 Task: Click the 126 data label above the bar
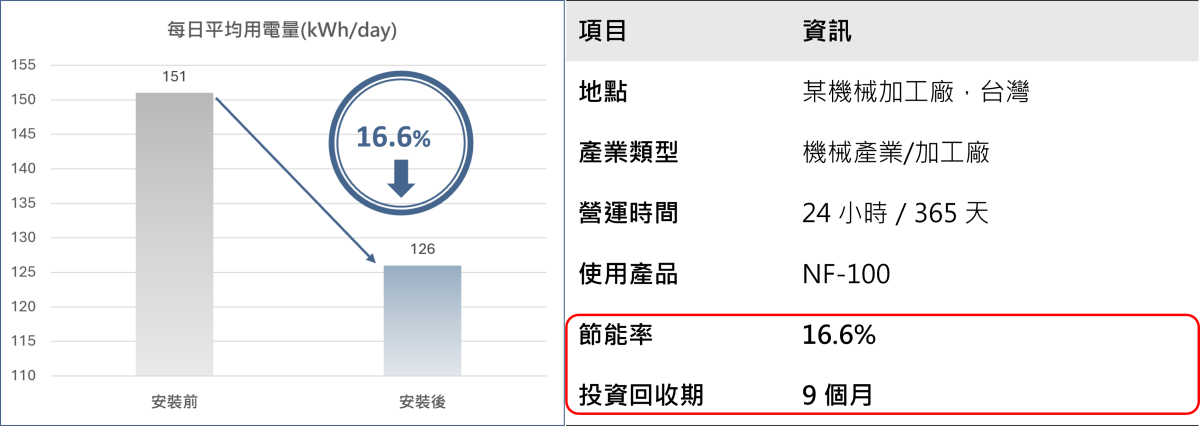coord(422,250)
